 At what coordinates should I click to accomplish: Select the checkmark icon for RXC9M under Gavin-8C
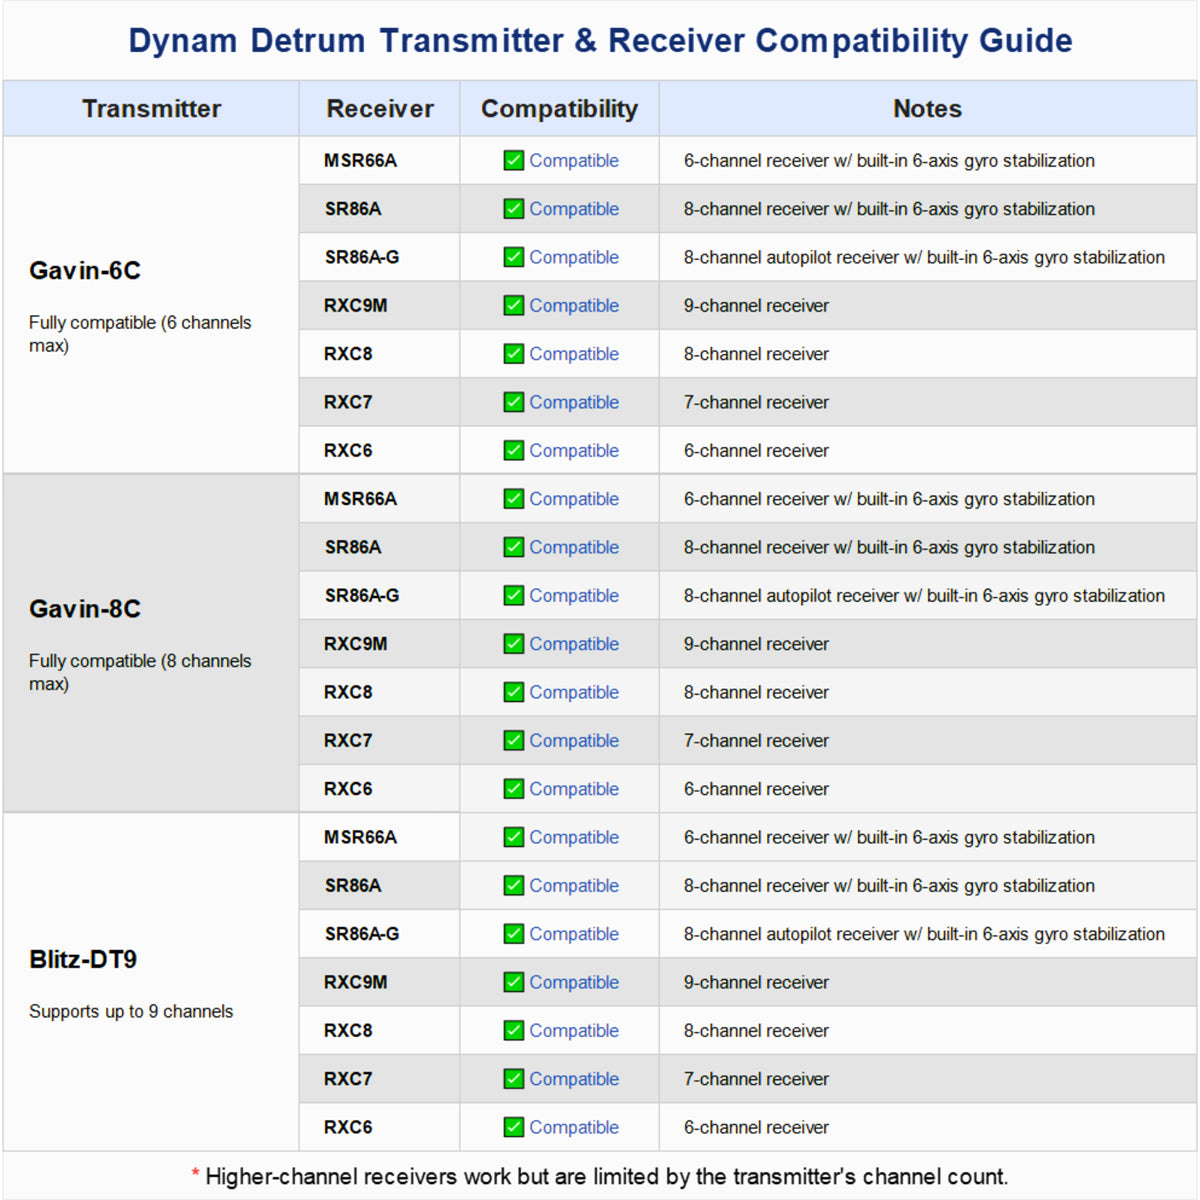point(513,643)
